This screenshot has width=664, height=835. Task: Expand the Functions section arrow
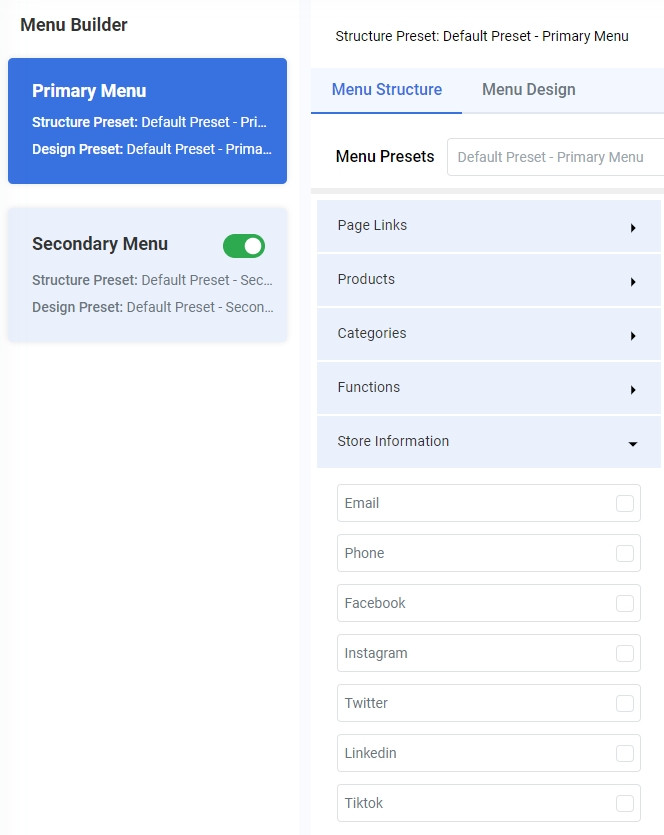coord(633,390)
